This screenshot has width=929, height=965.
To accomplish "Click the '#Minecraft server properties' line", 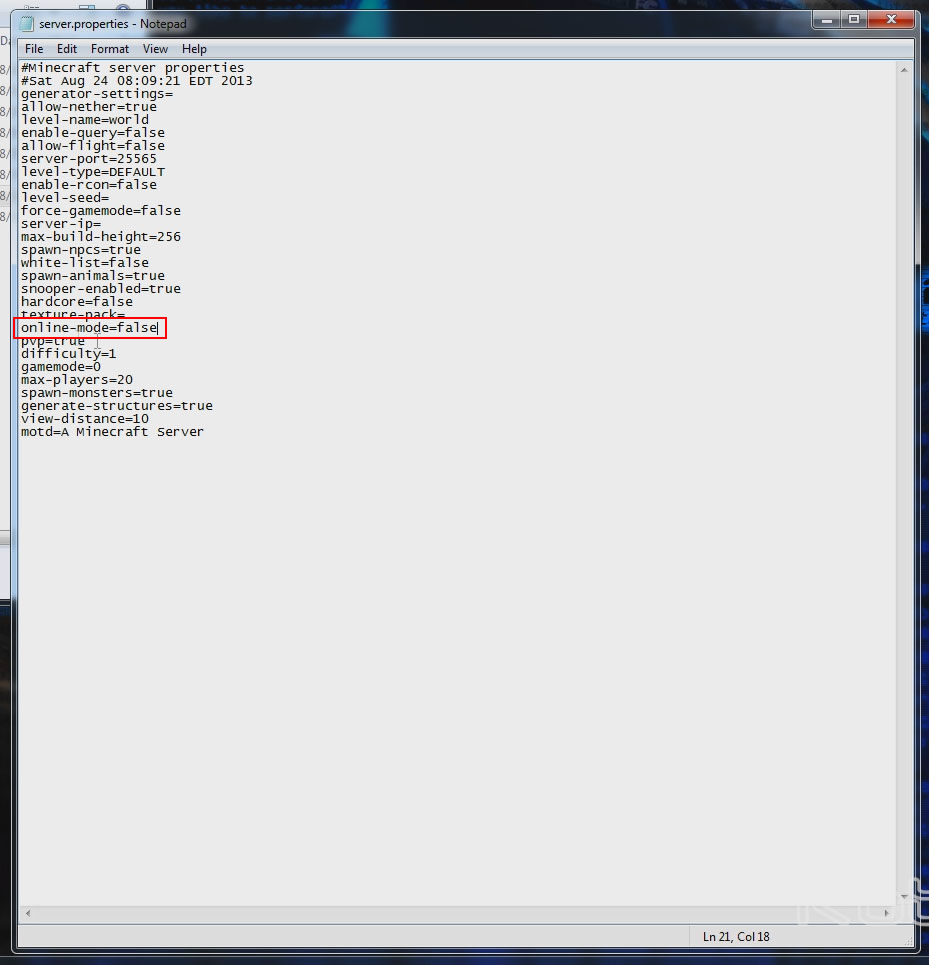I will [132, 68].
